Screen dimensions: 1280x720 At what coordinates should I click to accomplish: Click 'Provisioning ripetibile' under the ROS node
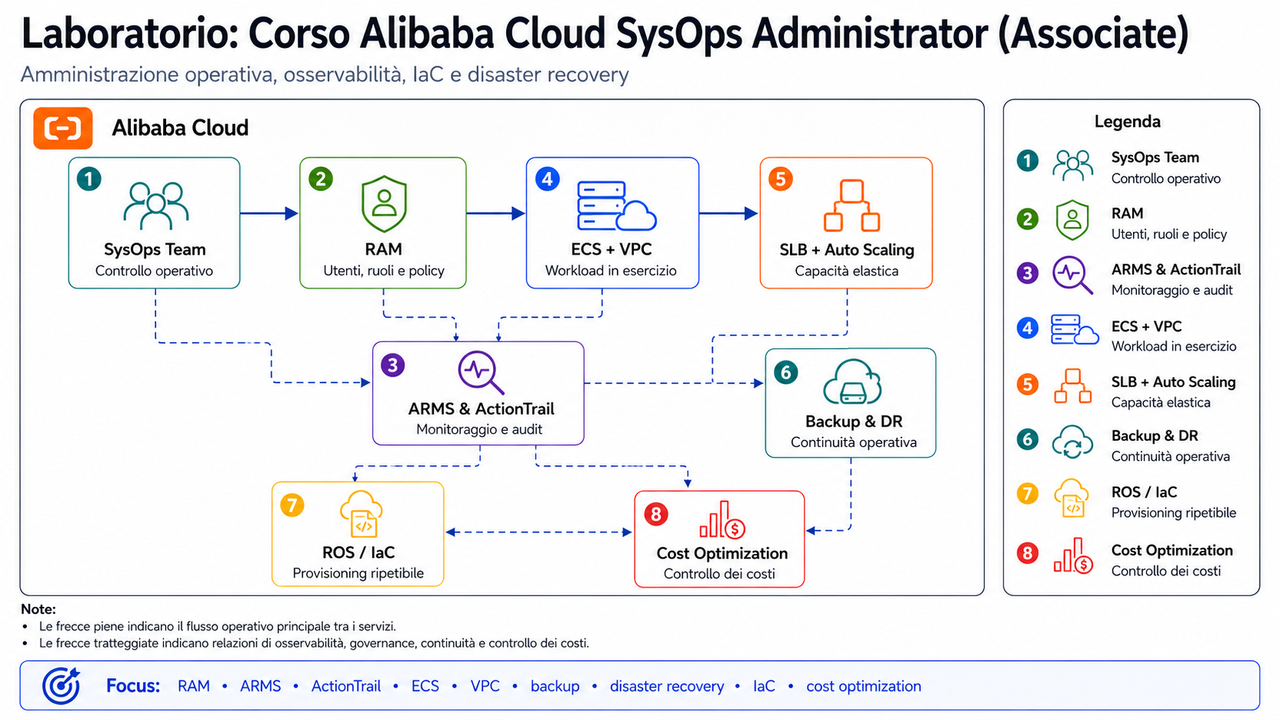click(x=359, y=574)
